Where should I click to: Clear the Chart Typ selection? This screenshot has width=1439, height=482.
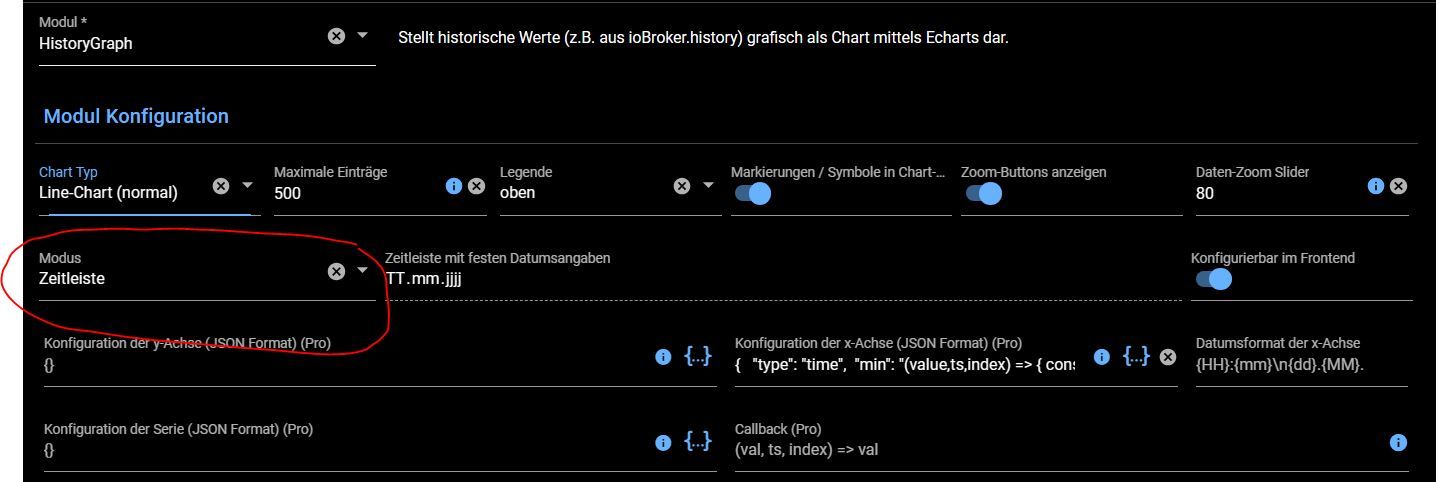tap(221, 186)
